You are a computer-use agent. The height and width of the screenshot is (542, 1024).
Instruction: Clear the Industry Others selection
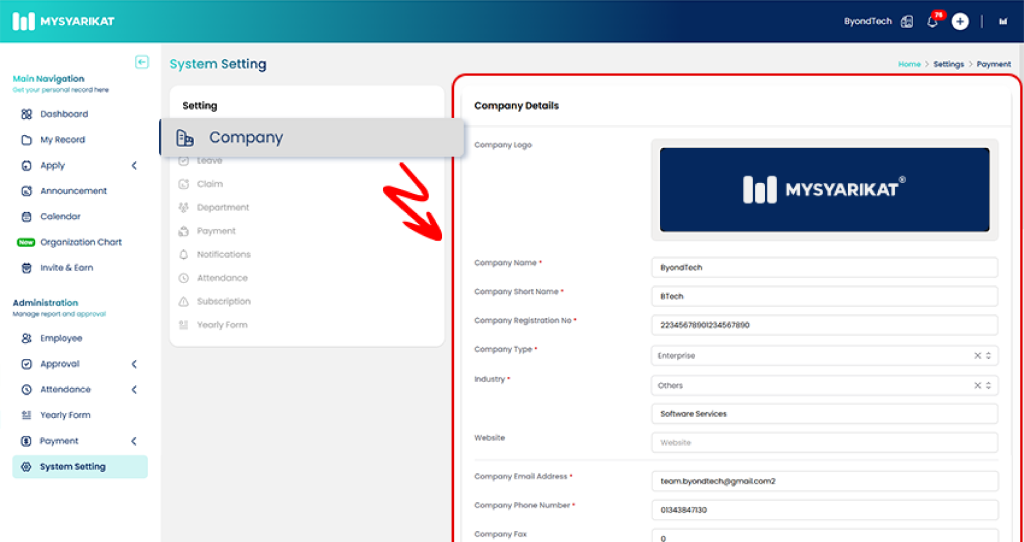[978, 385]
